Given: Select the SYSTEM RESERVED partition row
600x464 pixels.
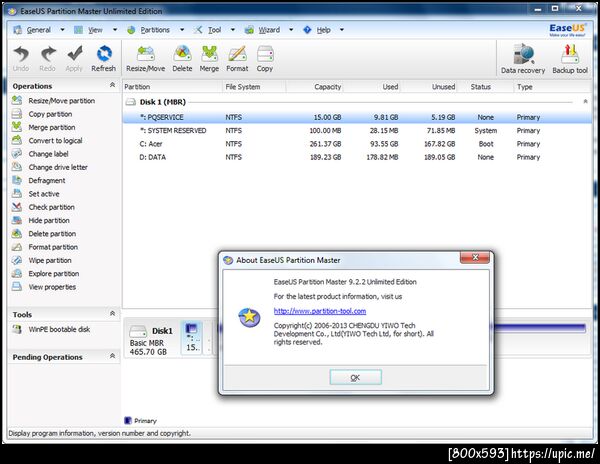Looking at the screenshot, I should tap(357, 131).
